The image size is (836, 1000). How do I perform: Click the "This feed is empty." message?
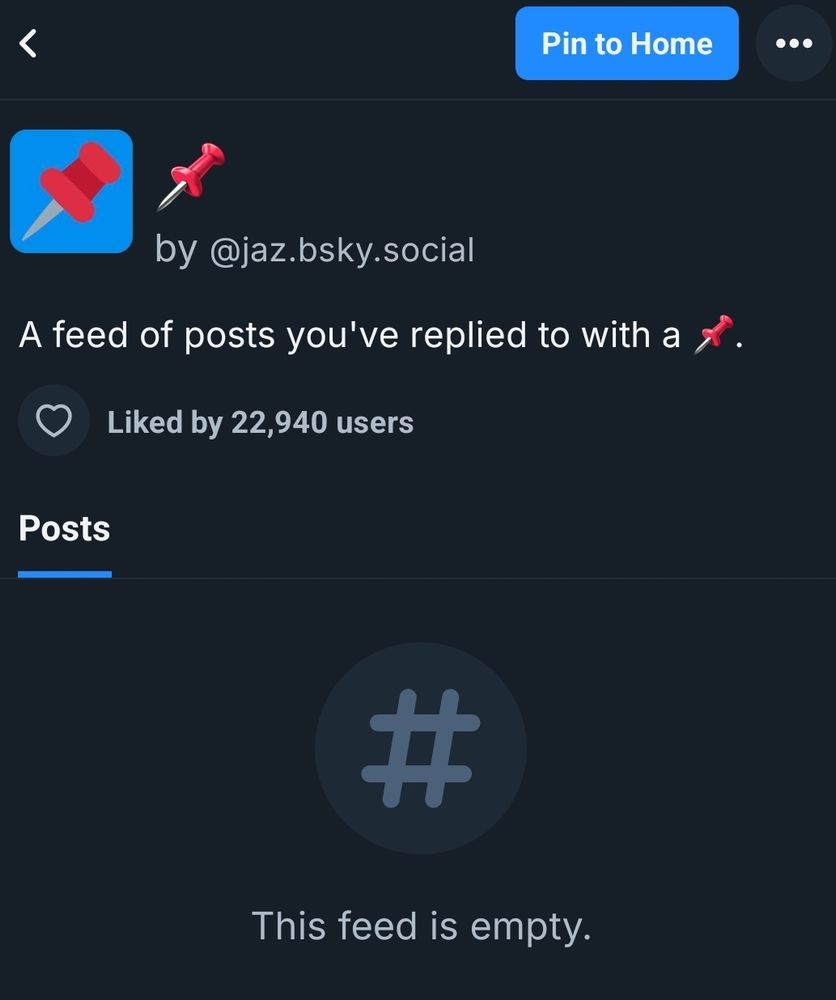coord(421,926)
